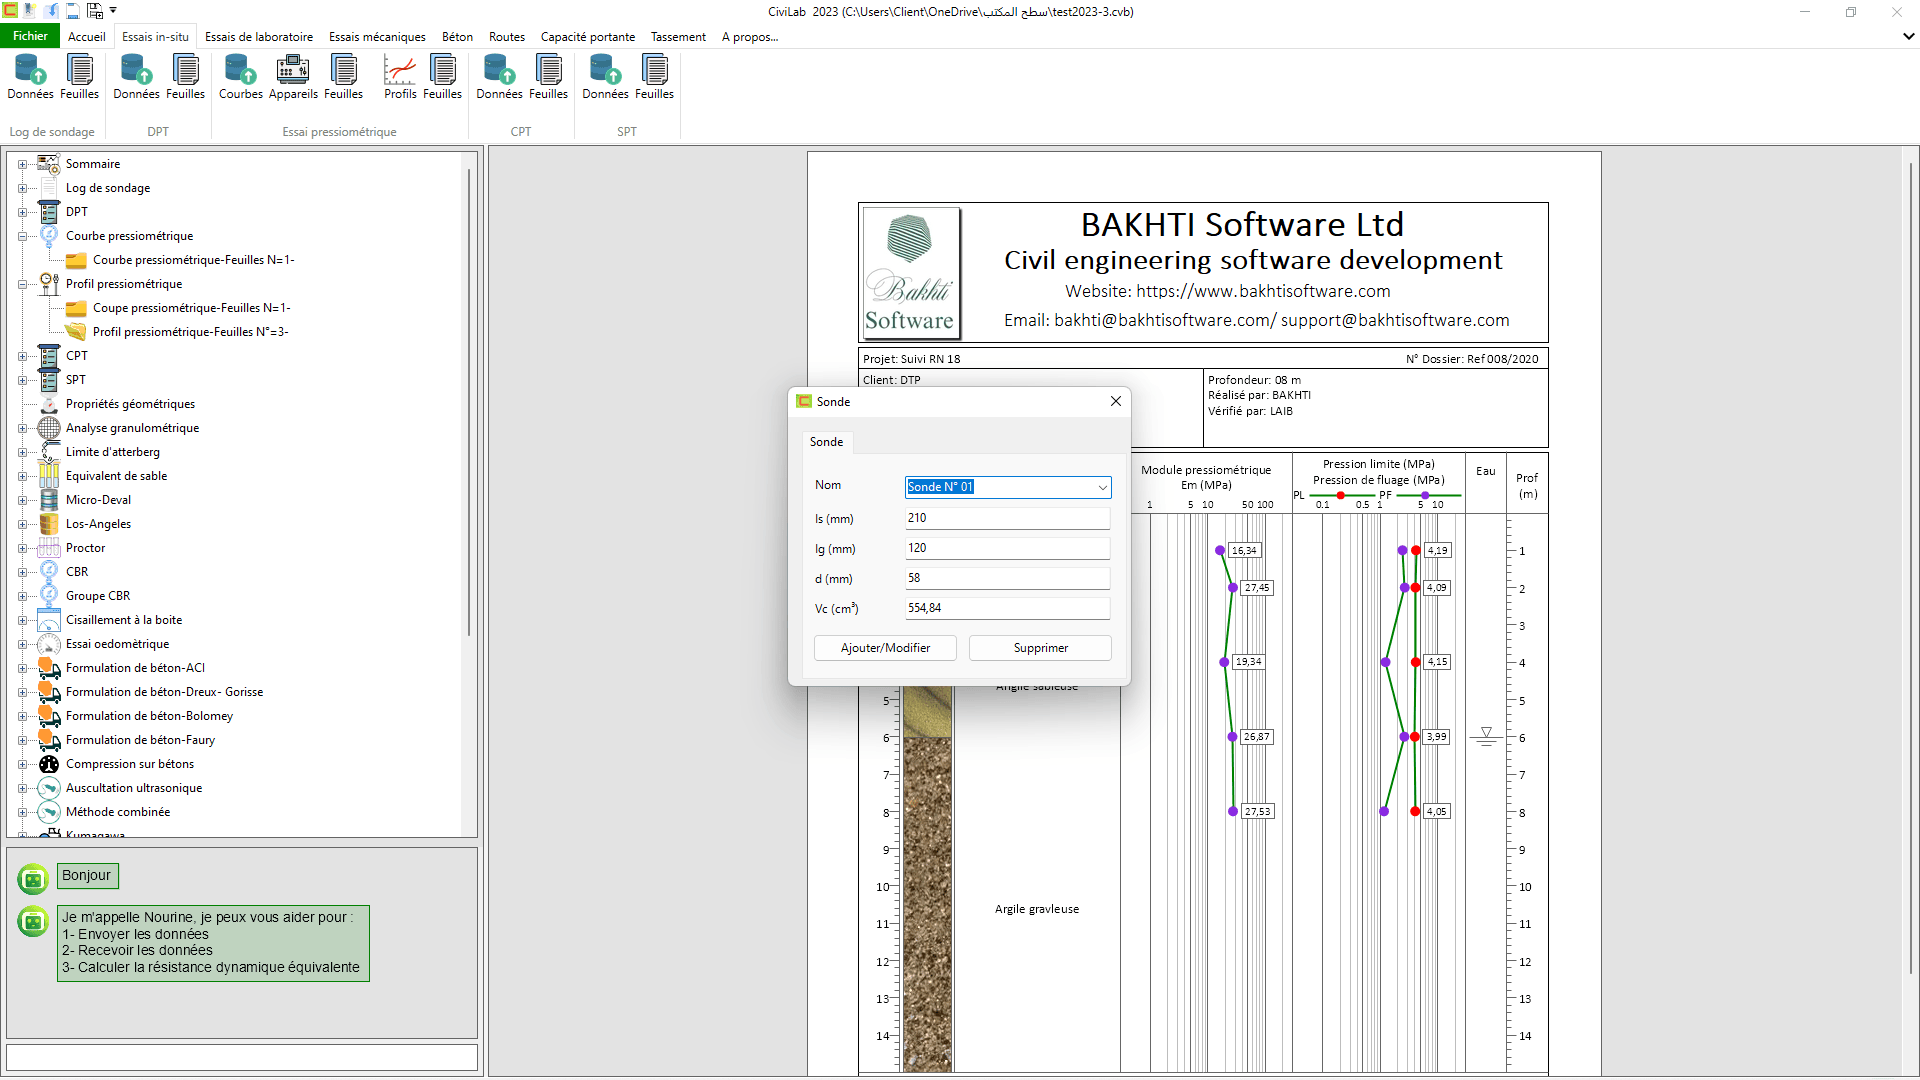Open the Tassement tab
The width and height of the screenshot is (1920, 1080).
click(x=678, y=37)
